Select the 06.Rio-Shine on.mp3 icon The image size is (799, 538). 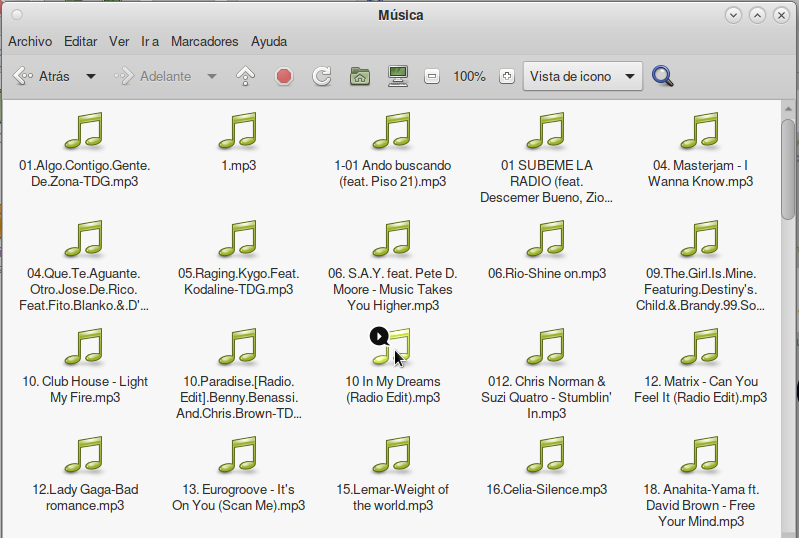546,238
